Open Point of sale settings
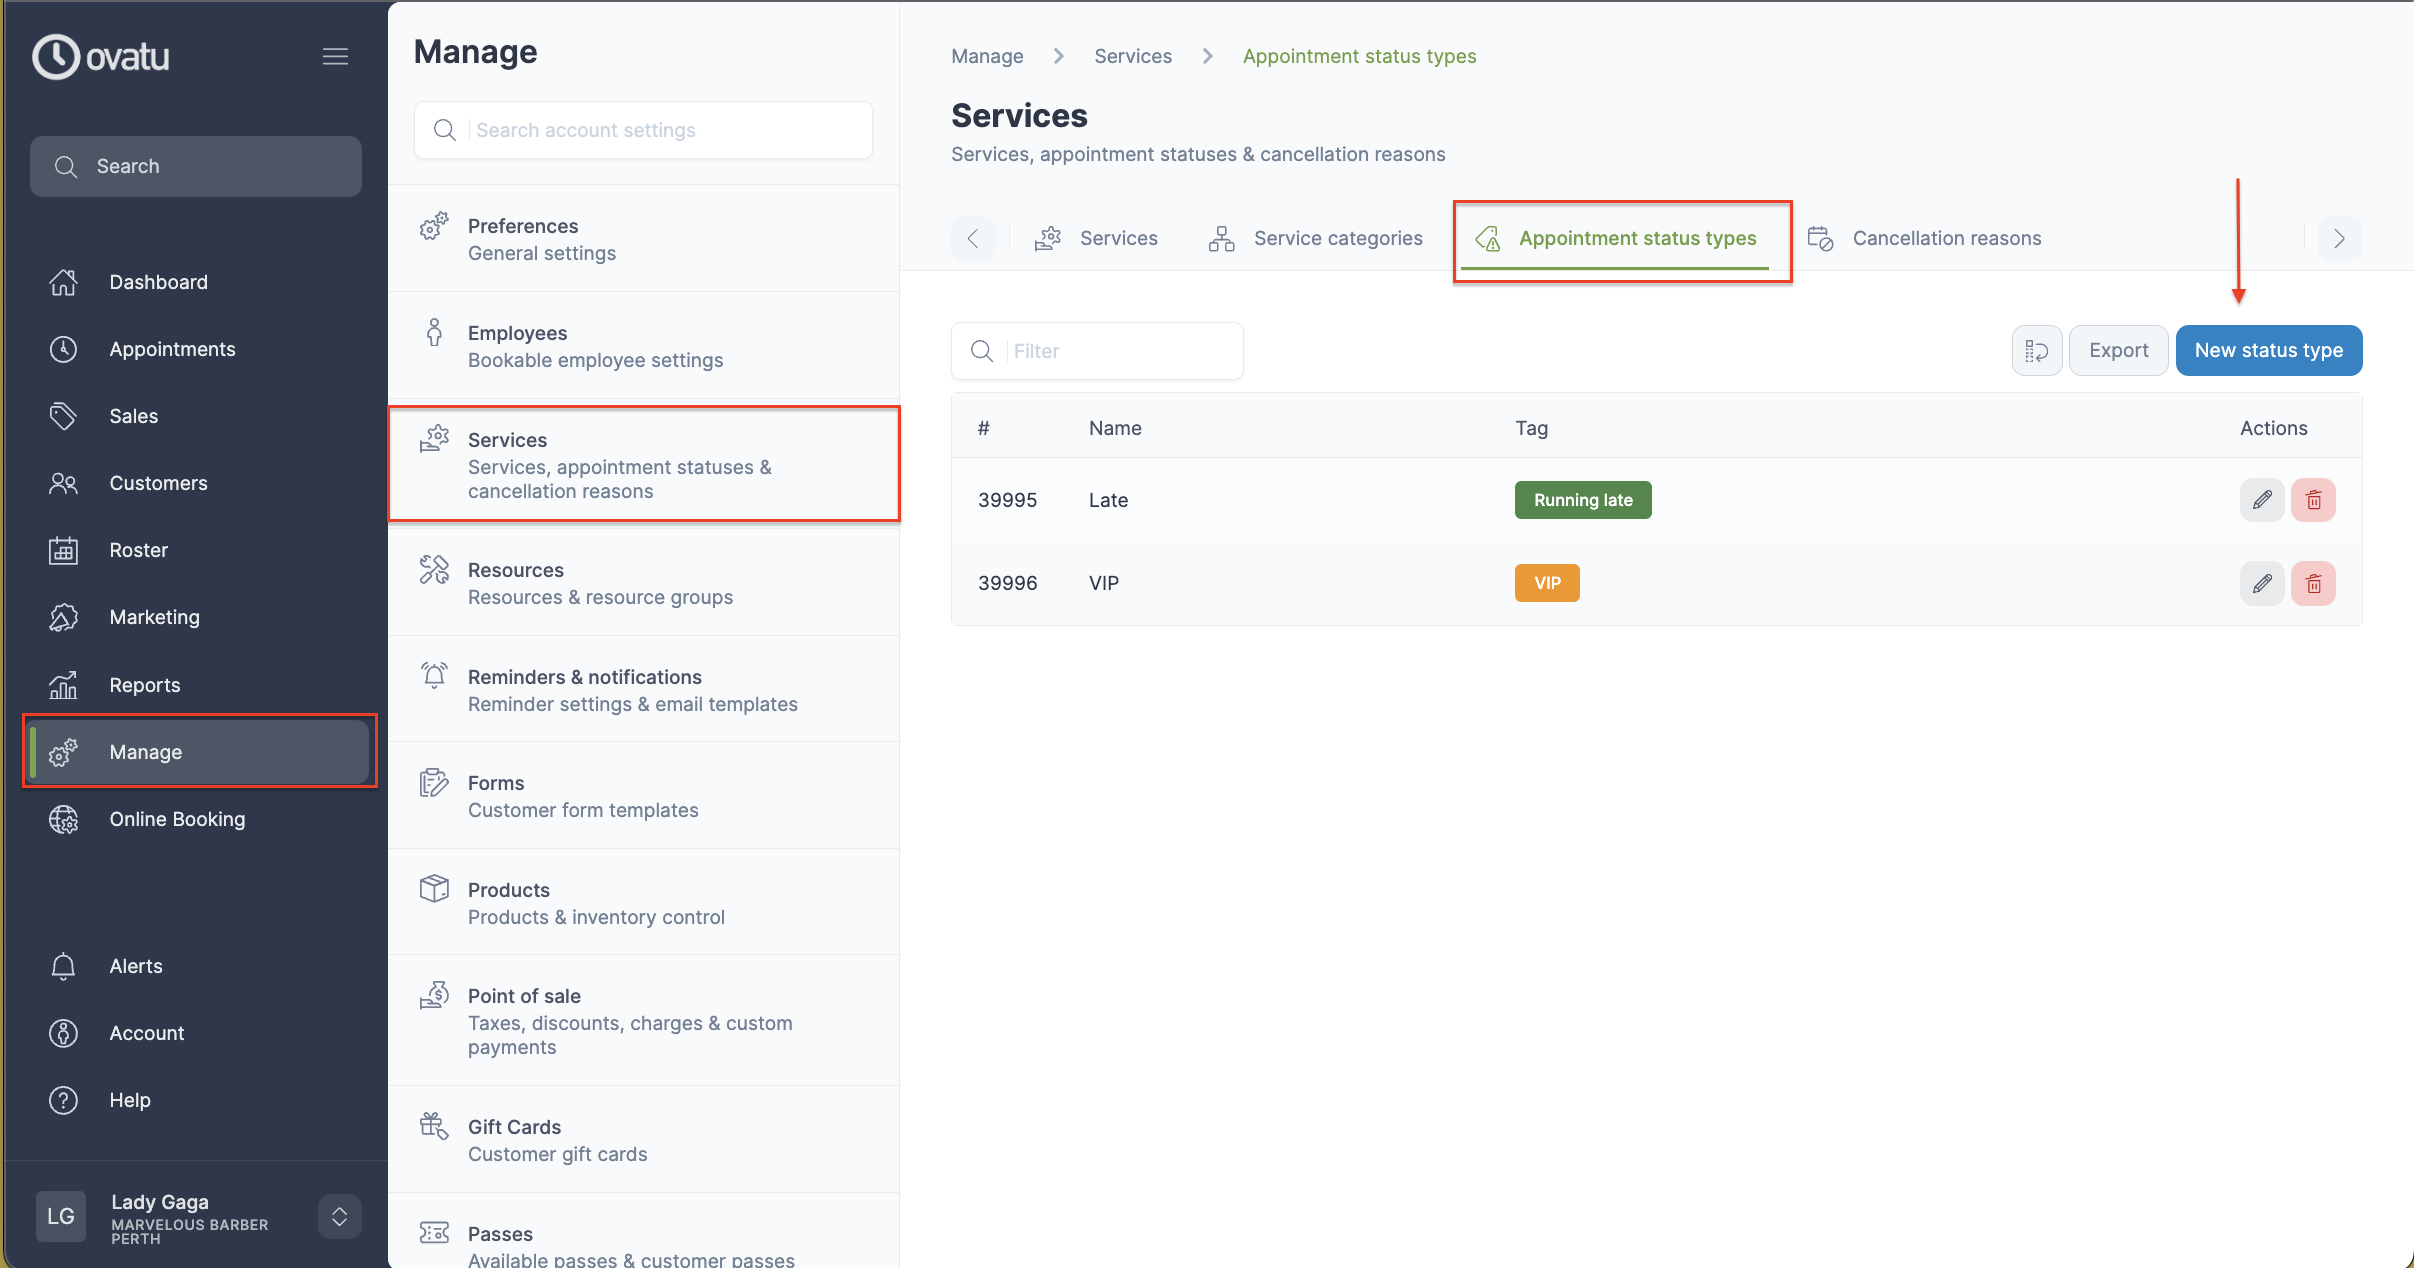The image size is (2414, 1268). pyautogui.click(x=524, y=995)
